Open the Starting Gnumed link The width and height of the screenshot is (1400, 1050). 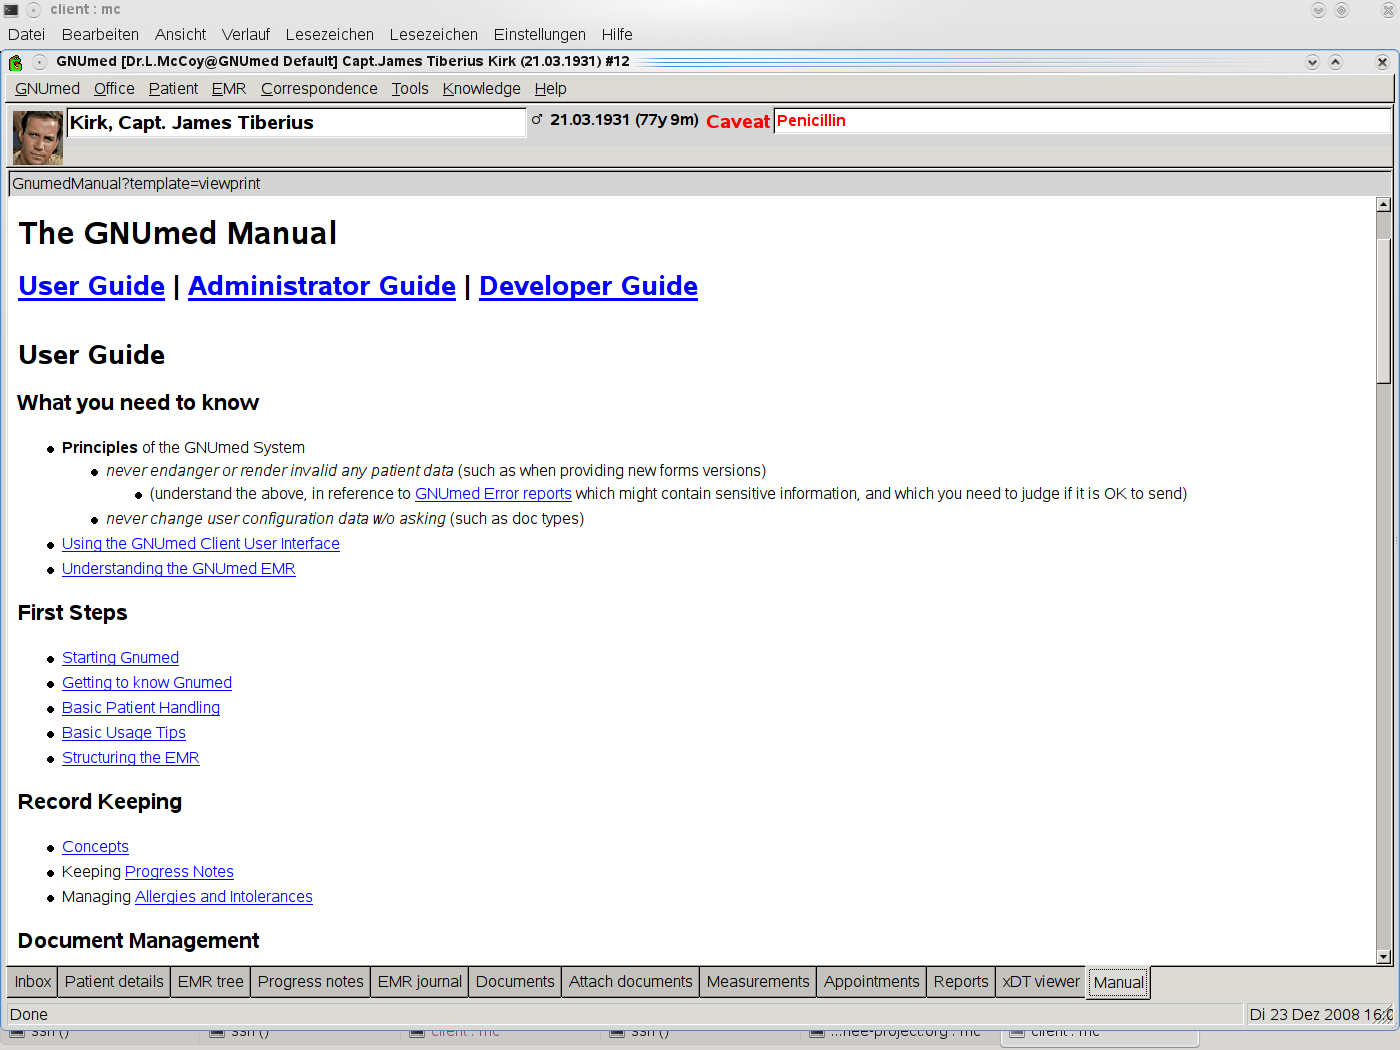pos(120,658)
